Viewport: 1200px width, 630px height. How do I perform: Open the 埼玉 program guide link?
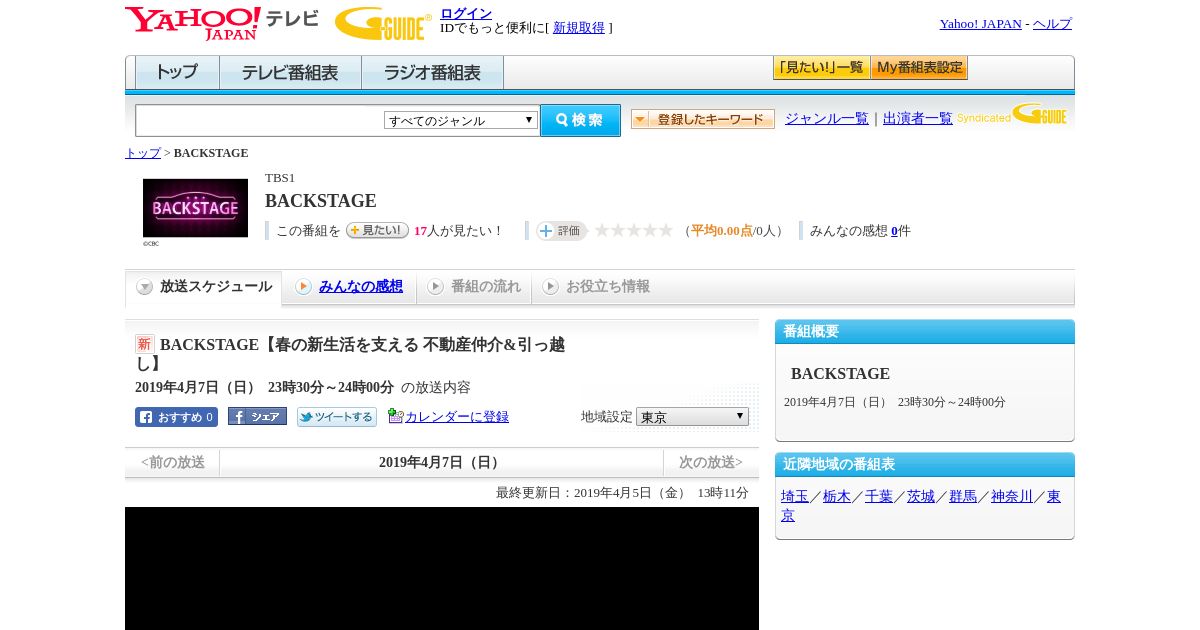[x=795, y=496]
